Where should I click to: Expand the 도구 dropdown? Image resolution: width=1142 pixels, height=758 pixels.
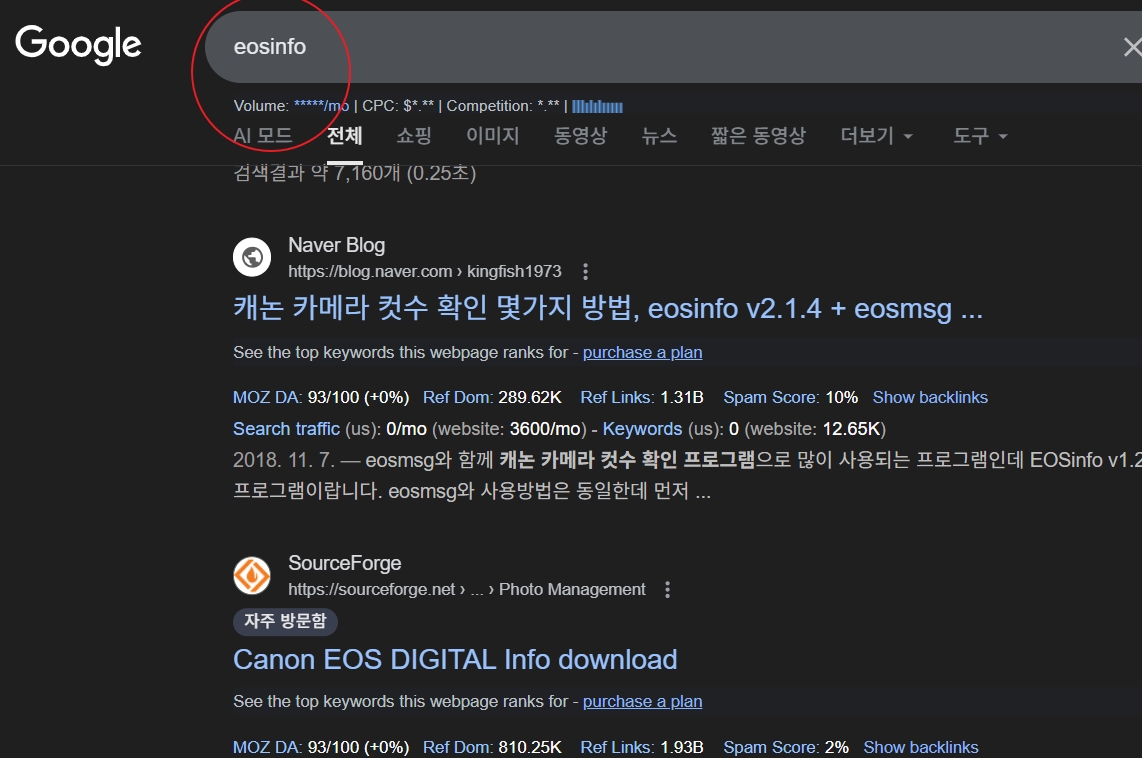(x=980, y=135)
